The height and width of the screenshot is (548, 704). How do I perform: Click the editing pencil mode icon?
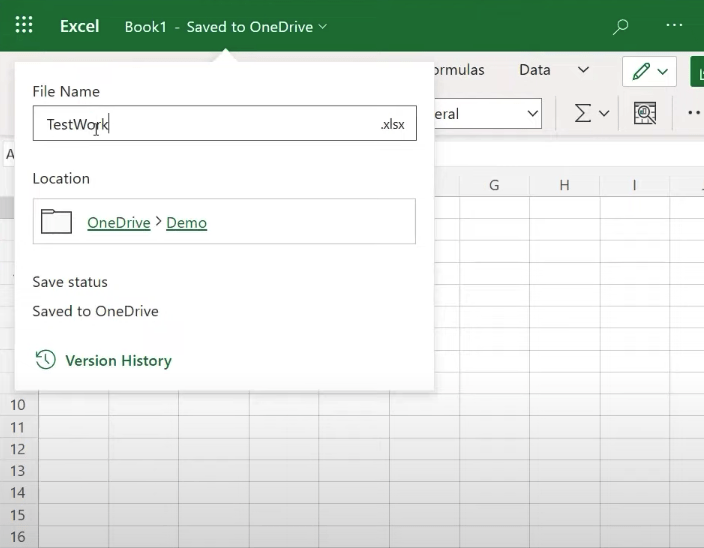coord(641,71)
